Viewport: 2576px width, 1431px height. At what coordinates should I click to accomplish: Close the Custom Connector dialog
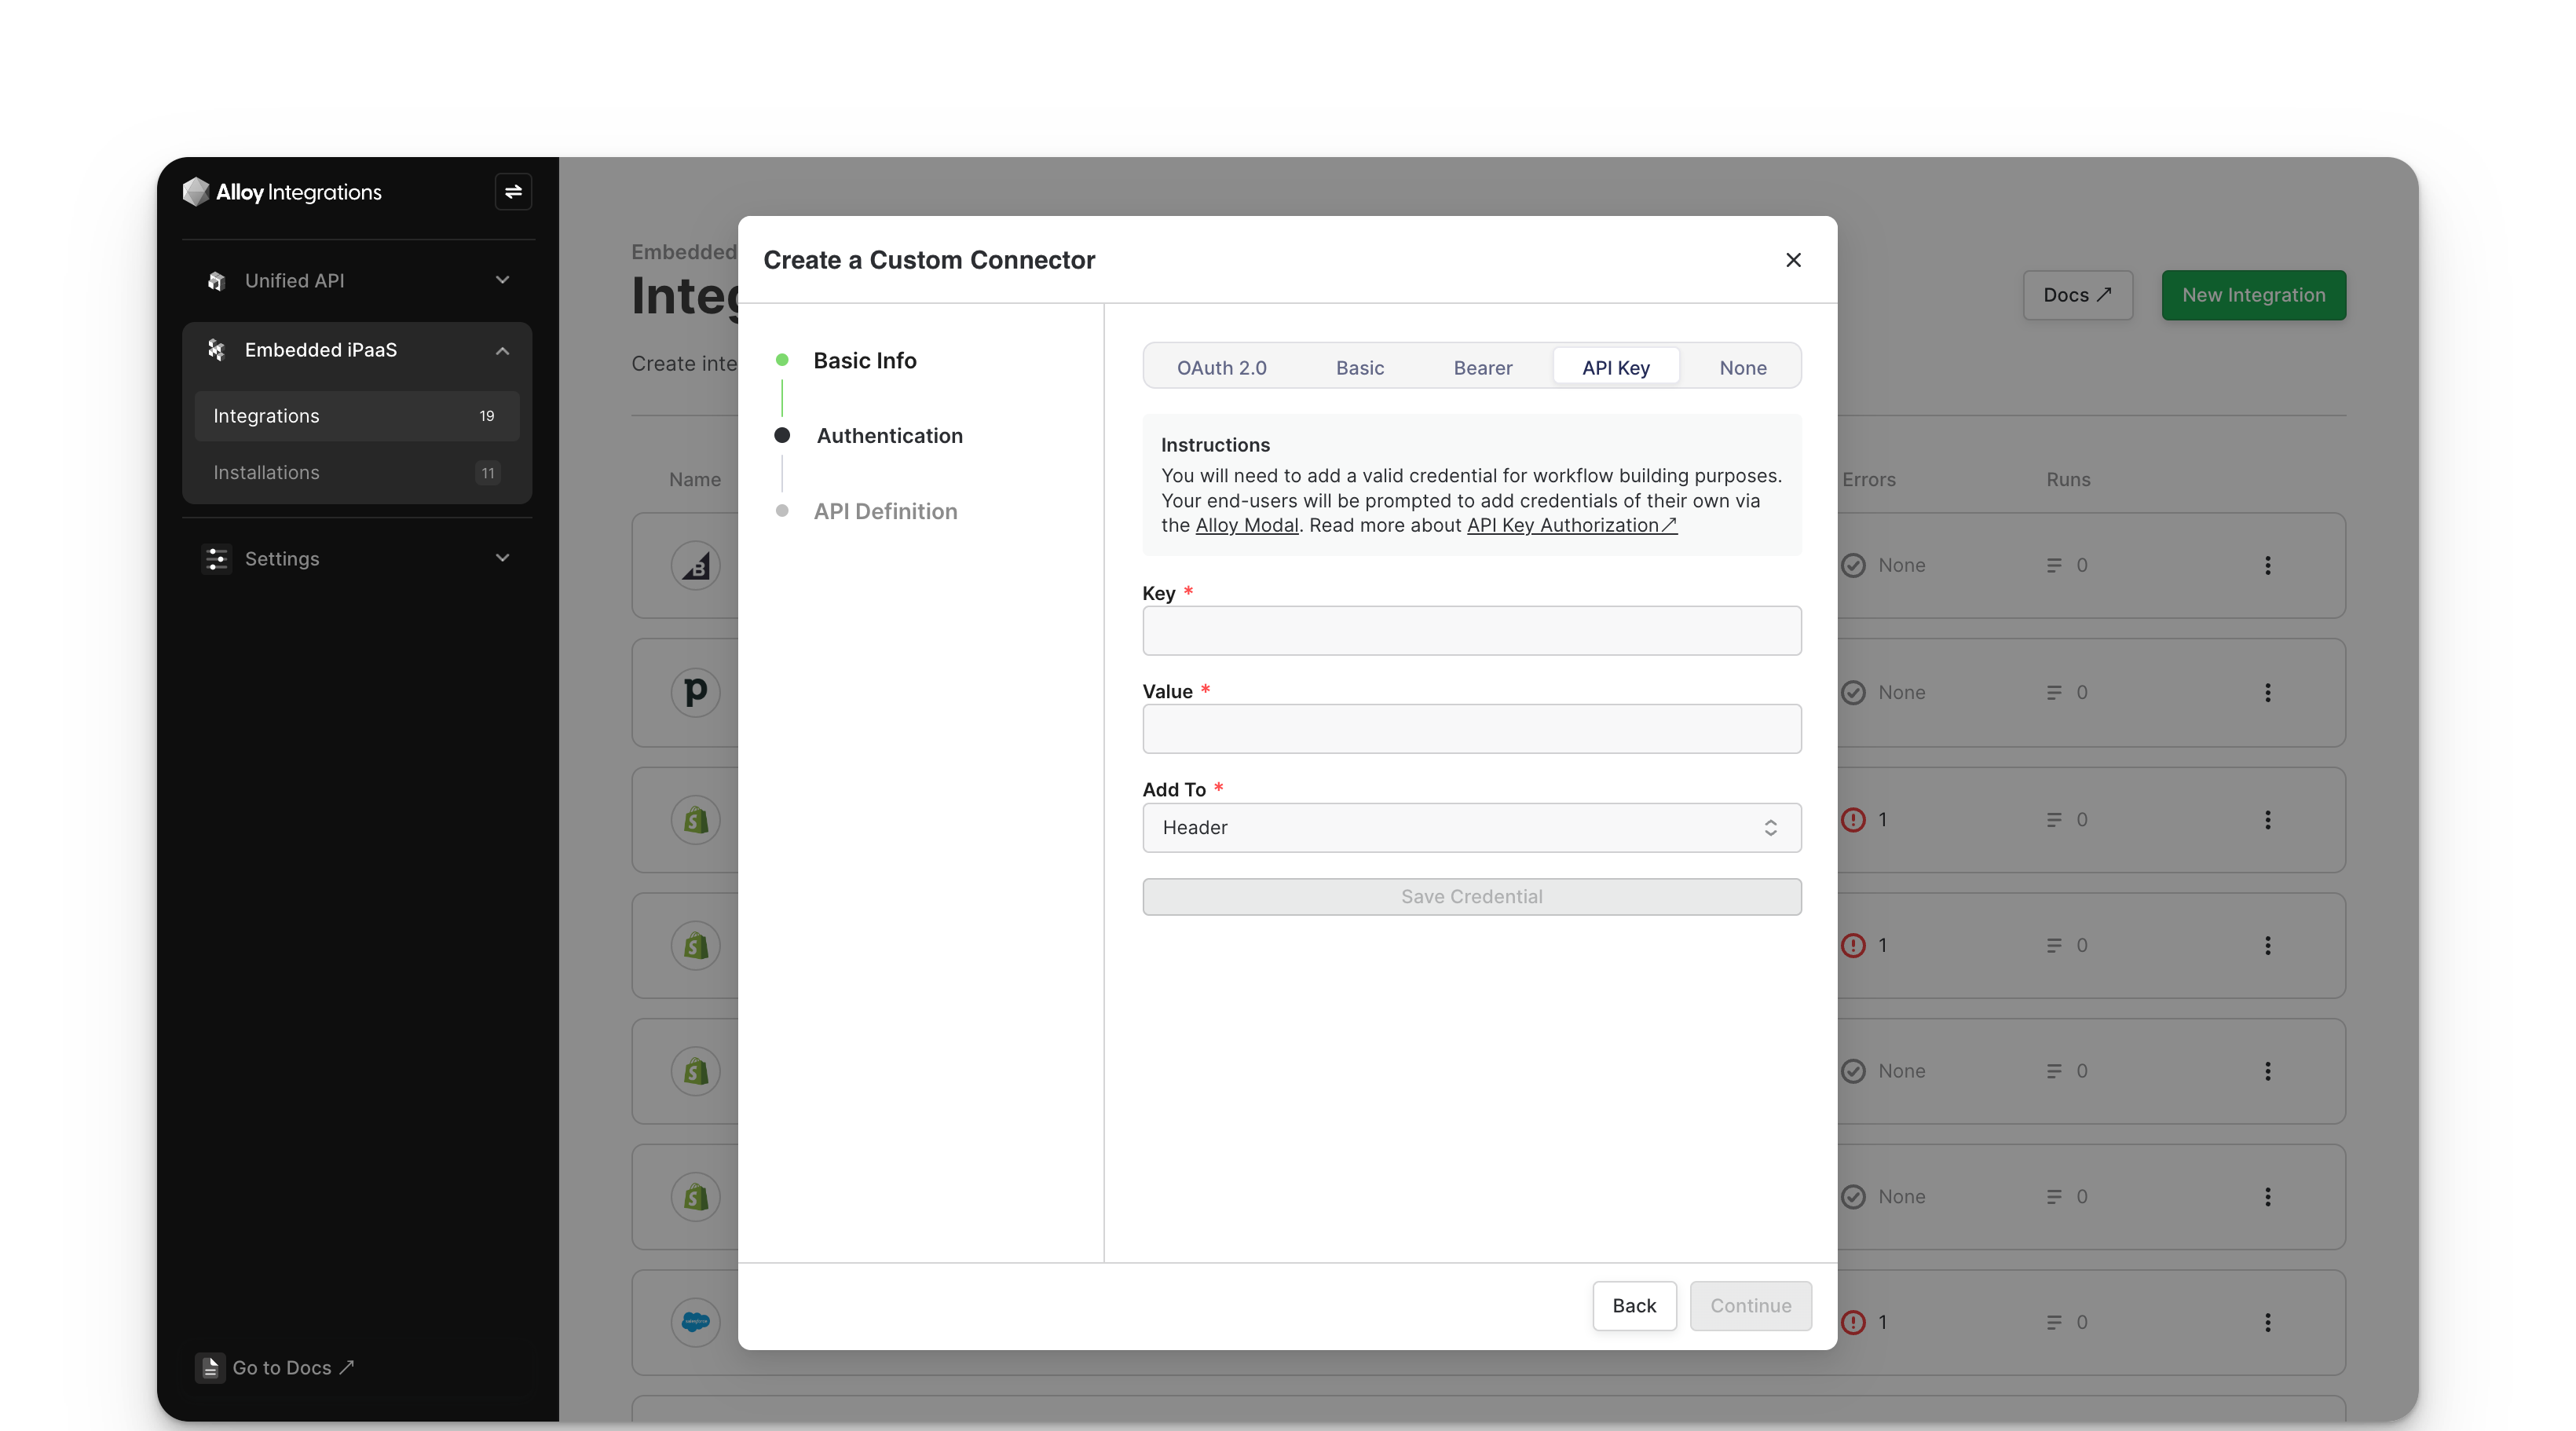1793,260
